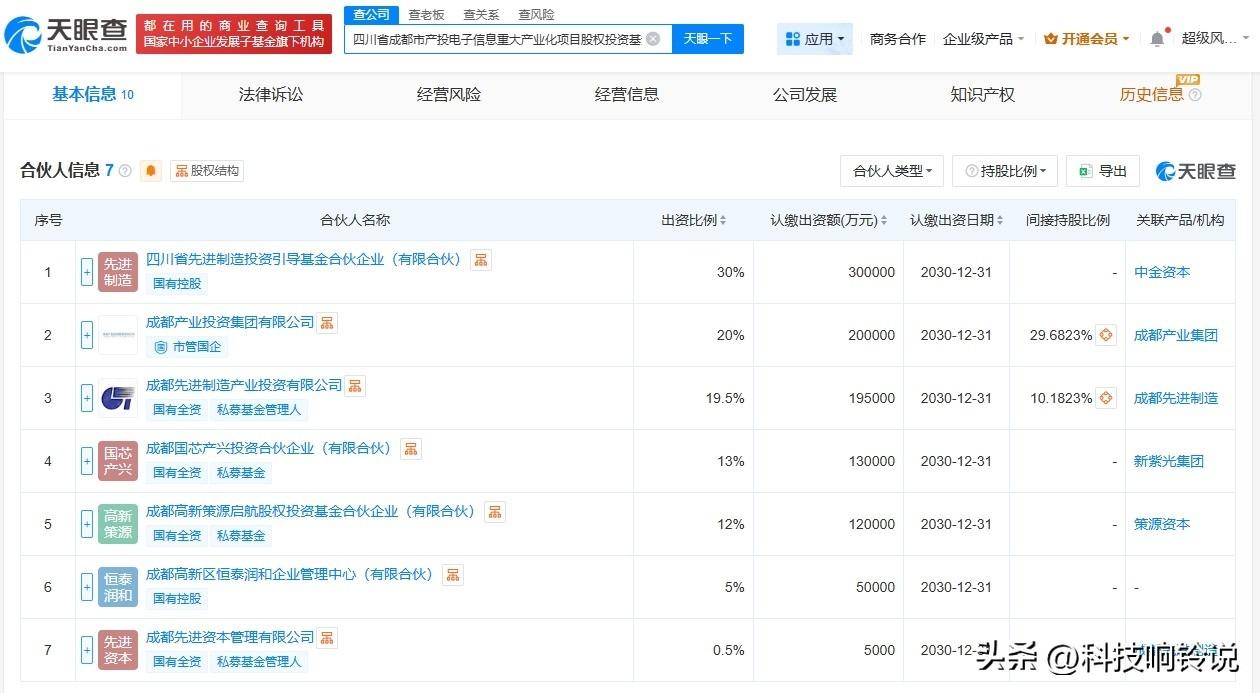This screenshot has height=693, width=1260.
Task: Click the company name search input field
Action: point(496,39)
